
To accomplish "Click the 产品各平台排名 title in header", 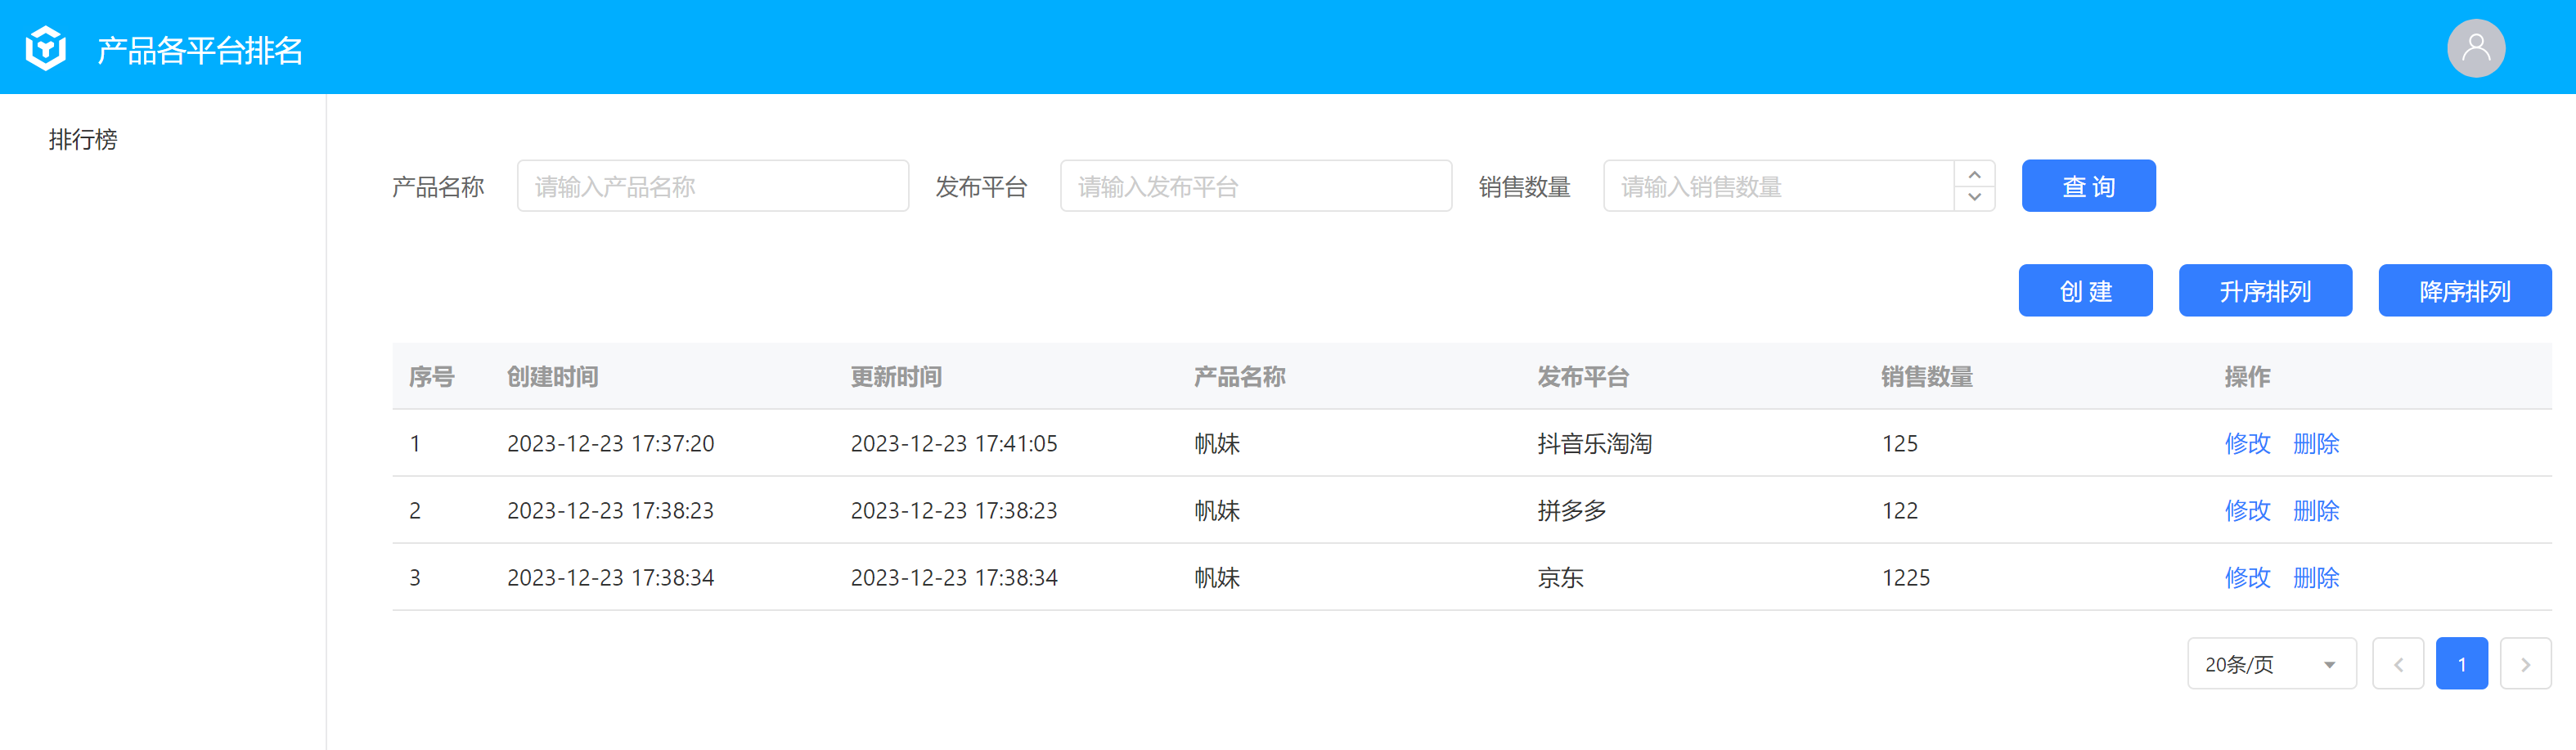I will coord(200,50).
